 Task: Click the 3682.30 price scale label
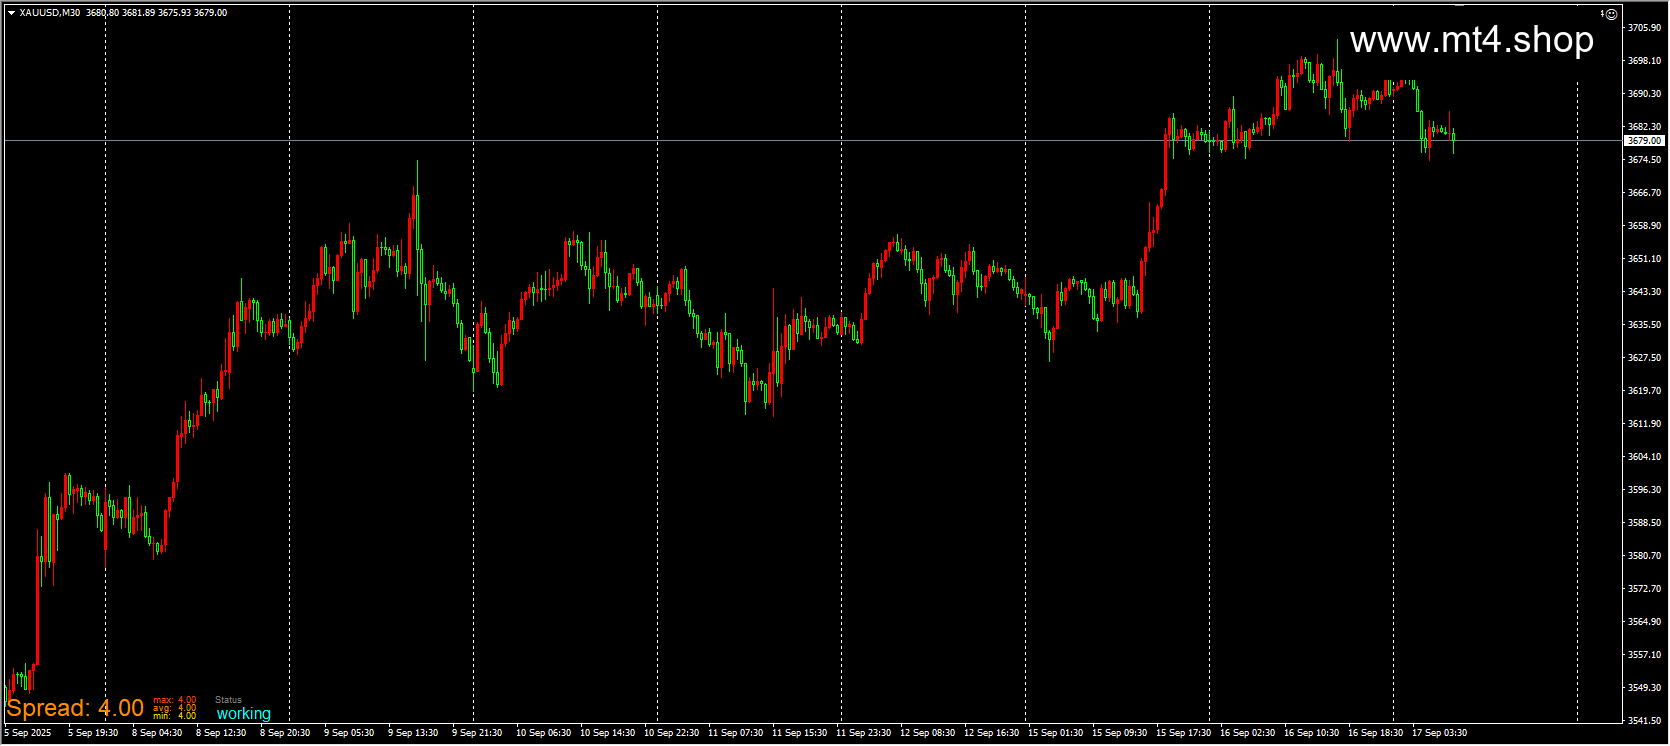tap(1644, 127)
